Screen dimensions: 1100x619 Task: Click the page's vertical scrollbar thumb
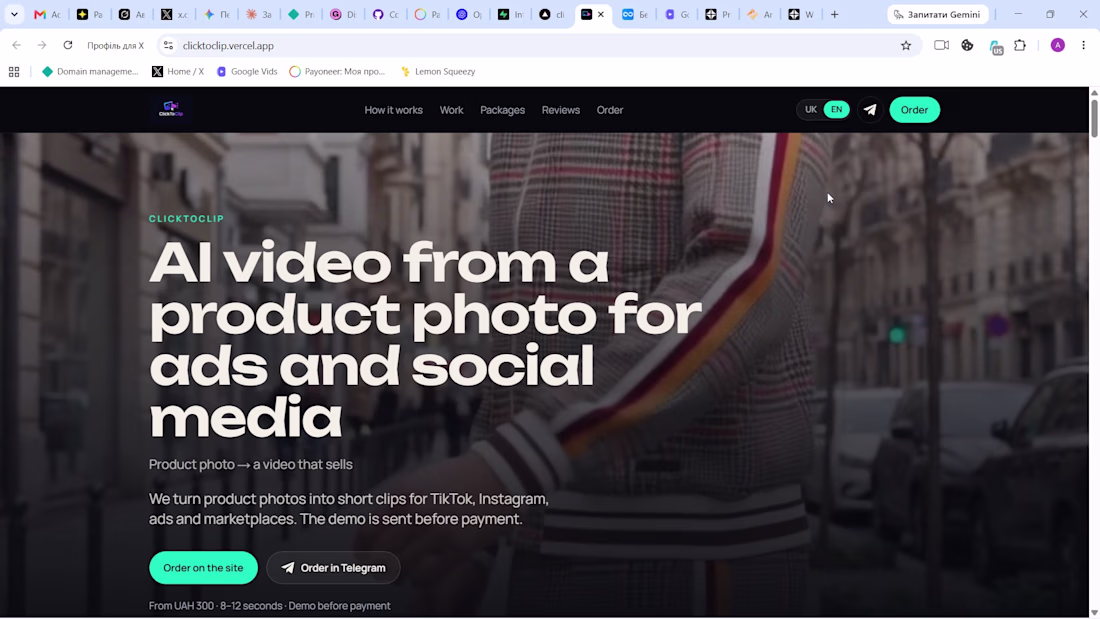coord(1094,118)
